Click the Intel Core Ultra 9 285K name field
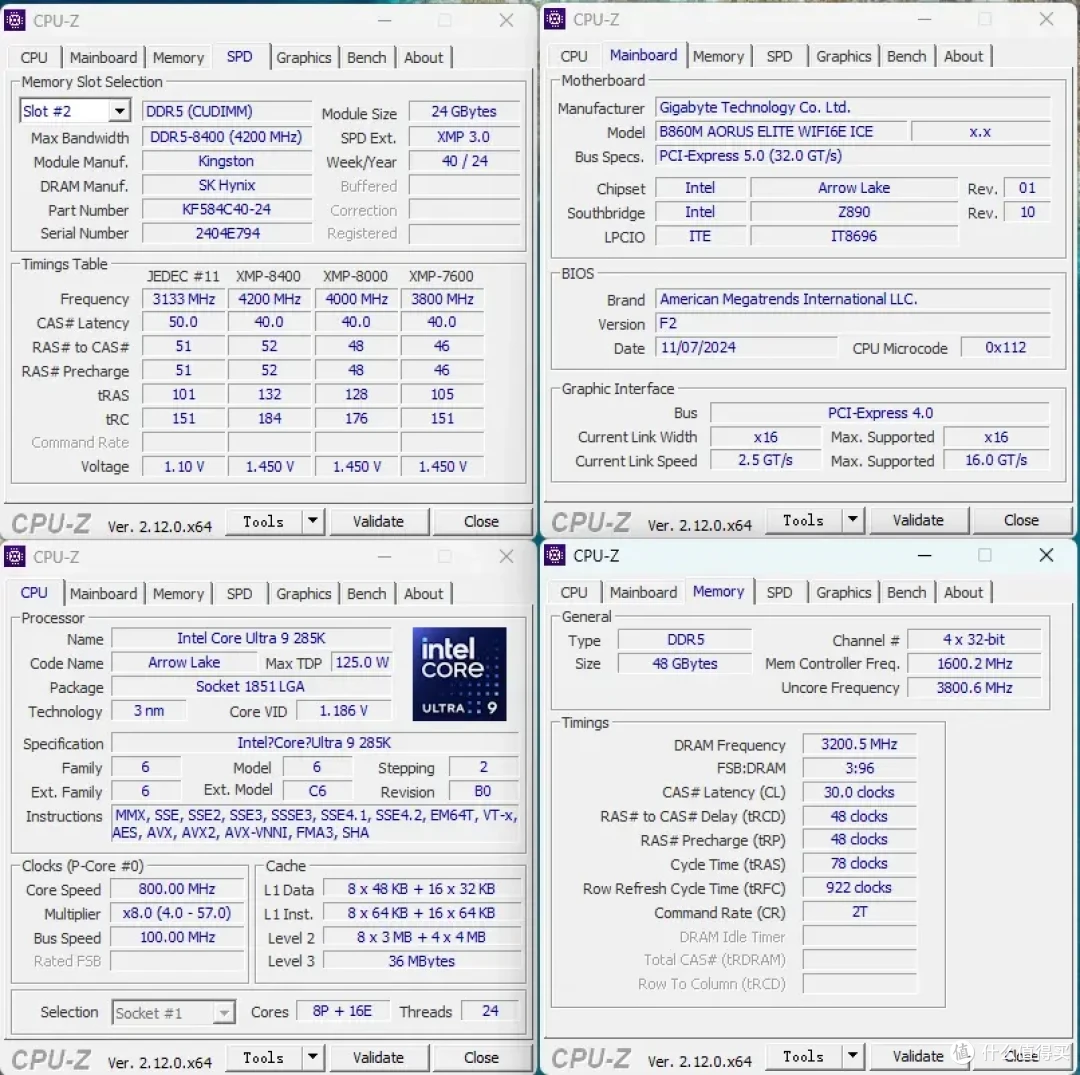The image size is (1080, 1075). pyautogui.click(x=251, y=638)
